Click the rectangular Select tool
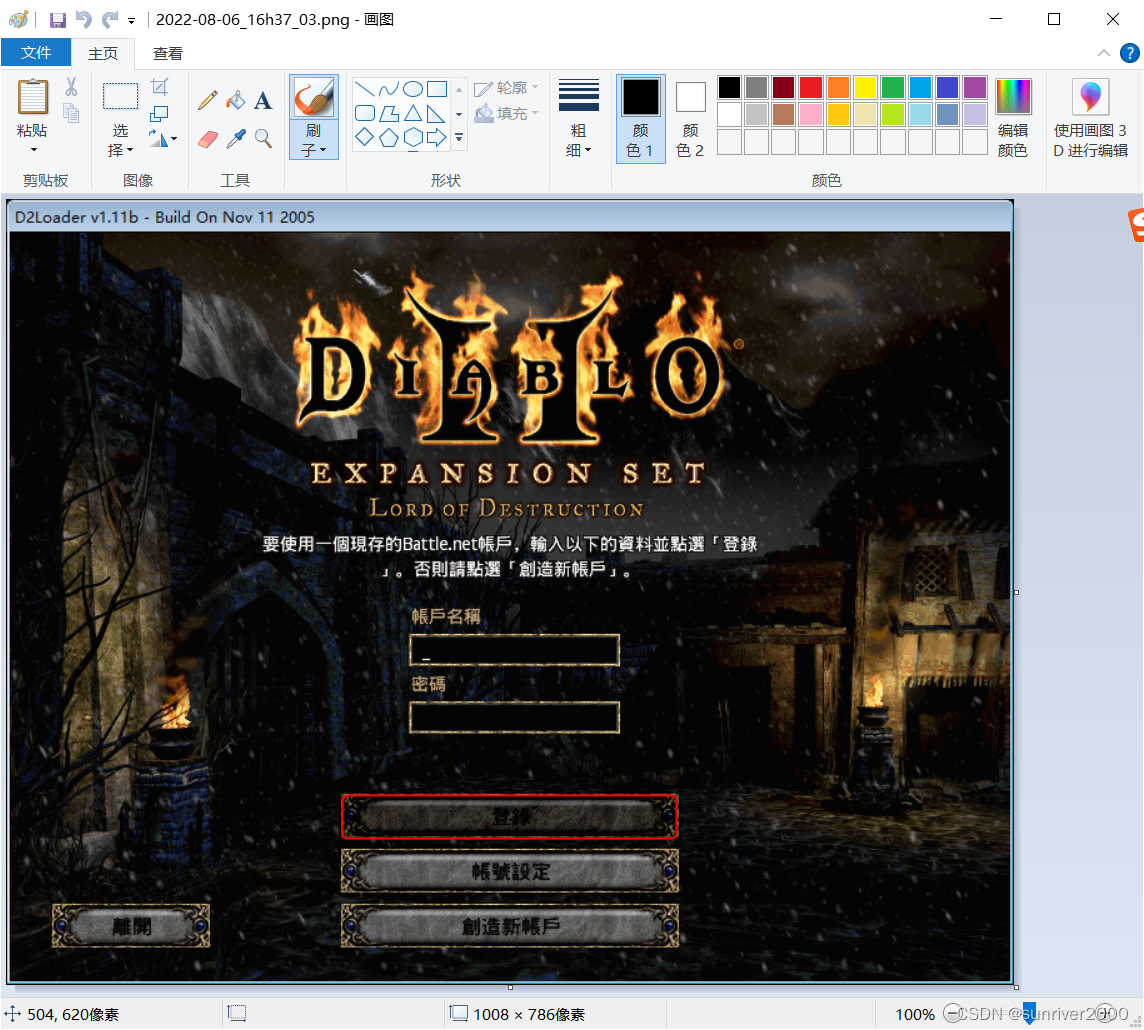Image resolution: width=1144 pixels, height=1030 pixels. (120, 96)
